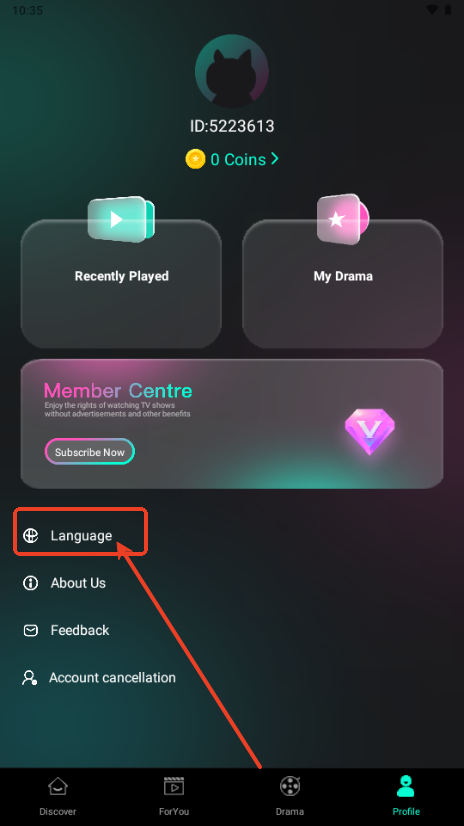Expand the chevron beside 0 Coins

274,159
